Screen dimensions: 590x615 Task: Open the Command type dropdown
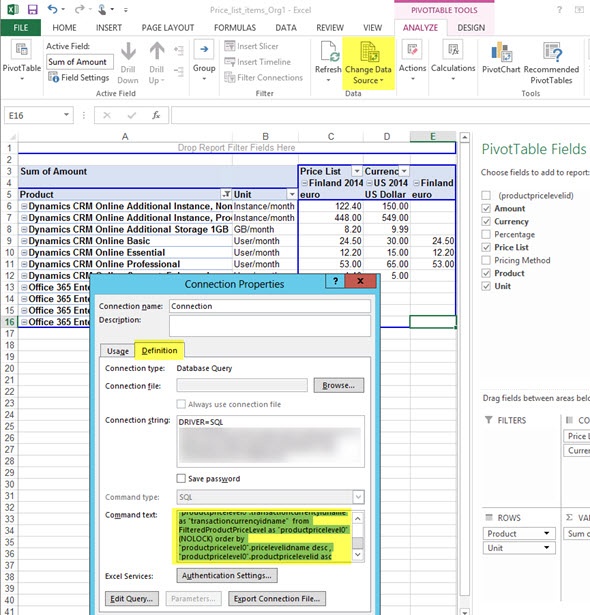tap(358, 497)
